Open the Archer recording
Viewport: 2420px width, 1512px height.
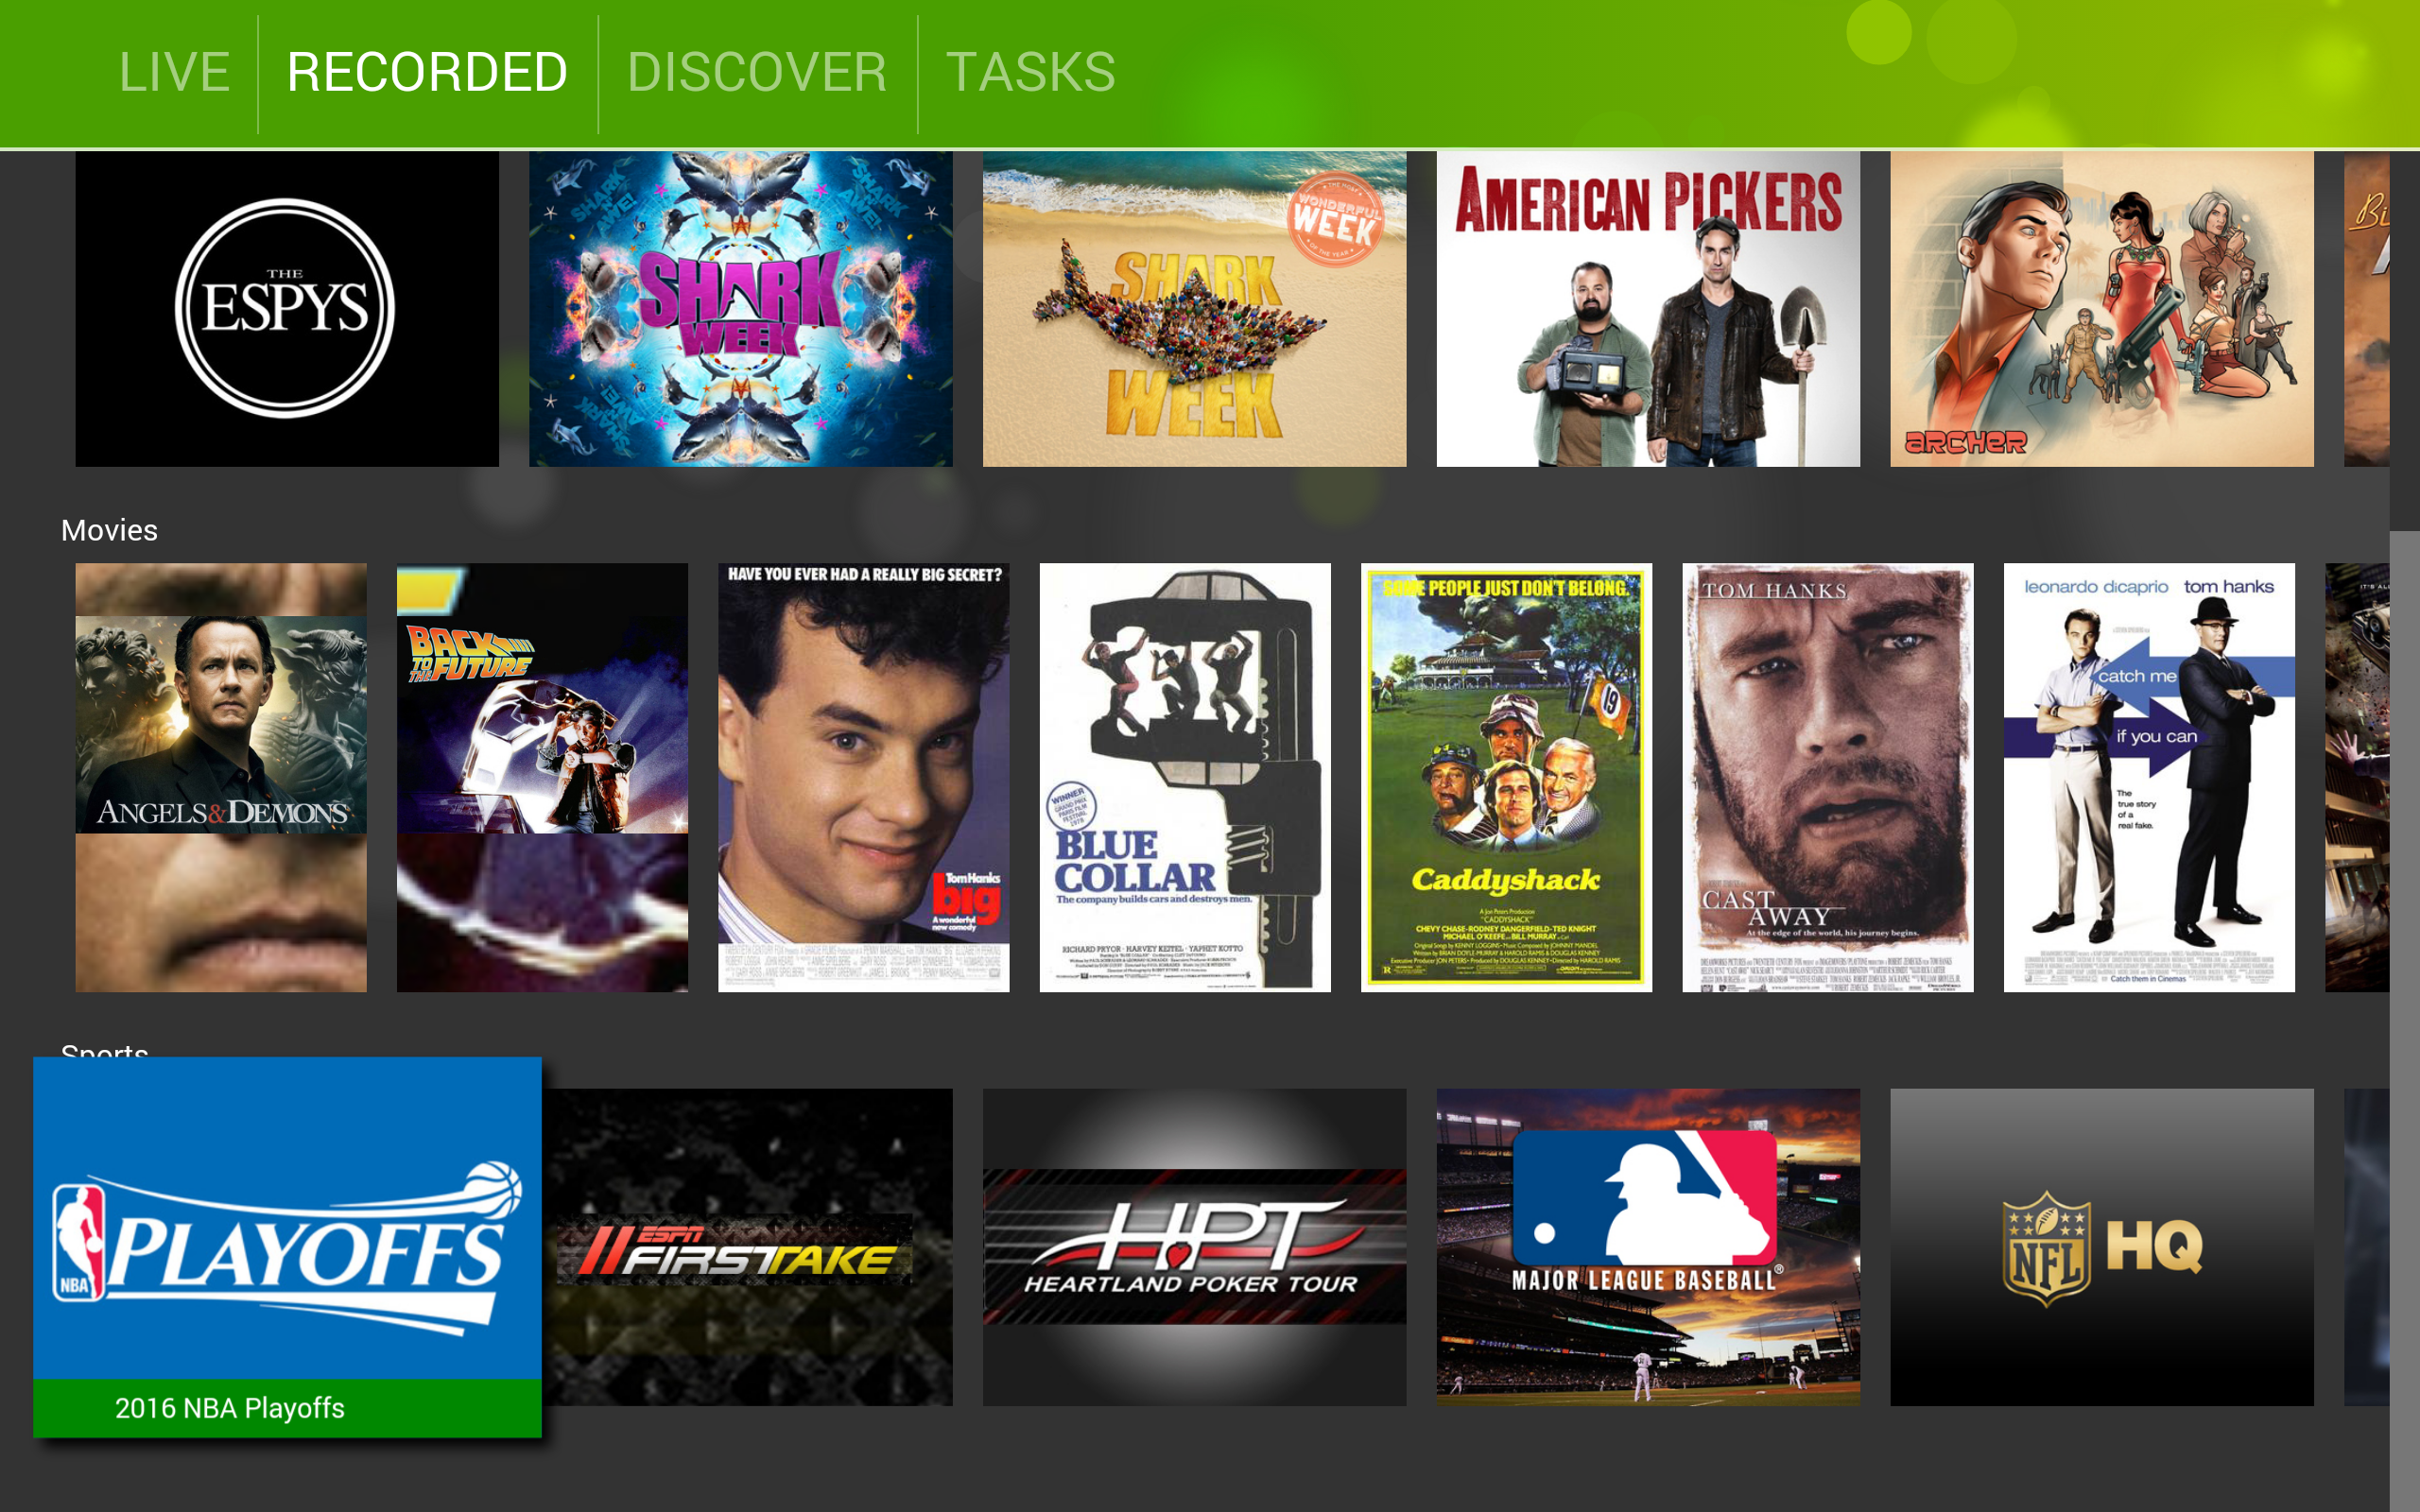pos(2100,308)
